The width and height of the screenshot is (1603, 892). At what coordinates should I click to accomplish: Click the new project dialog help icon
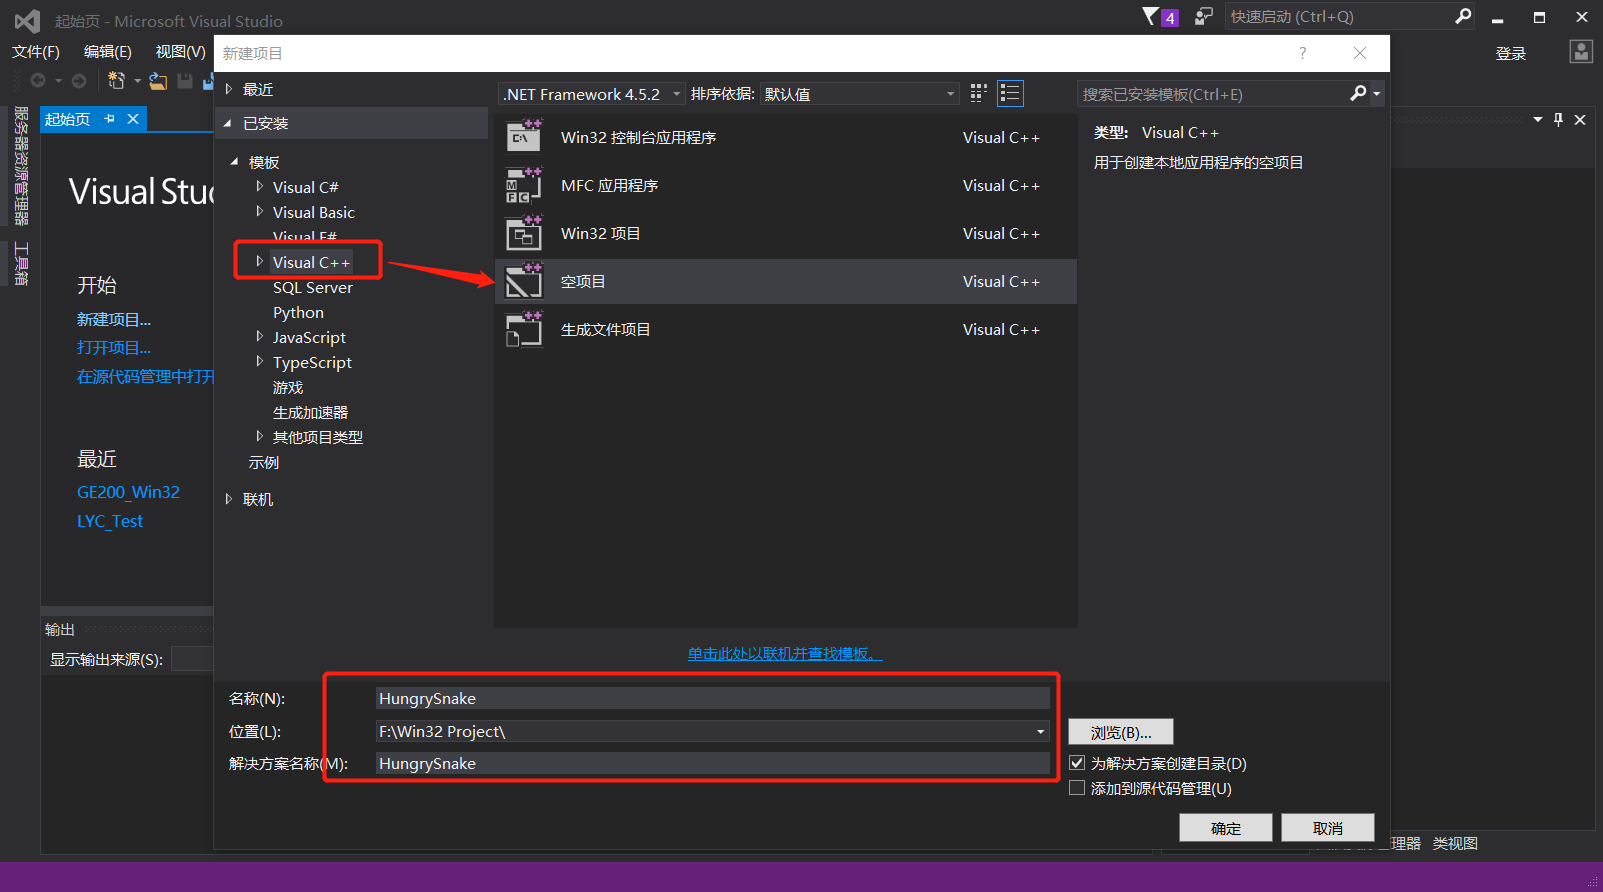(1302, 53)
